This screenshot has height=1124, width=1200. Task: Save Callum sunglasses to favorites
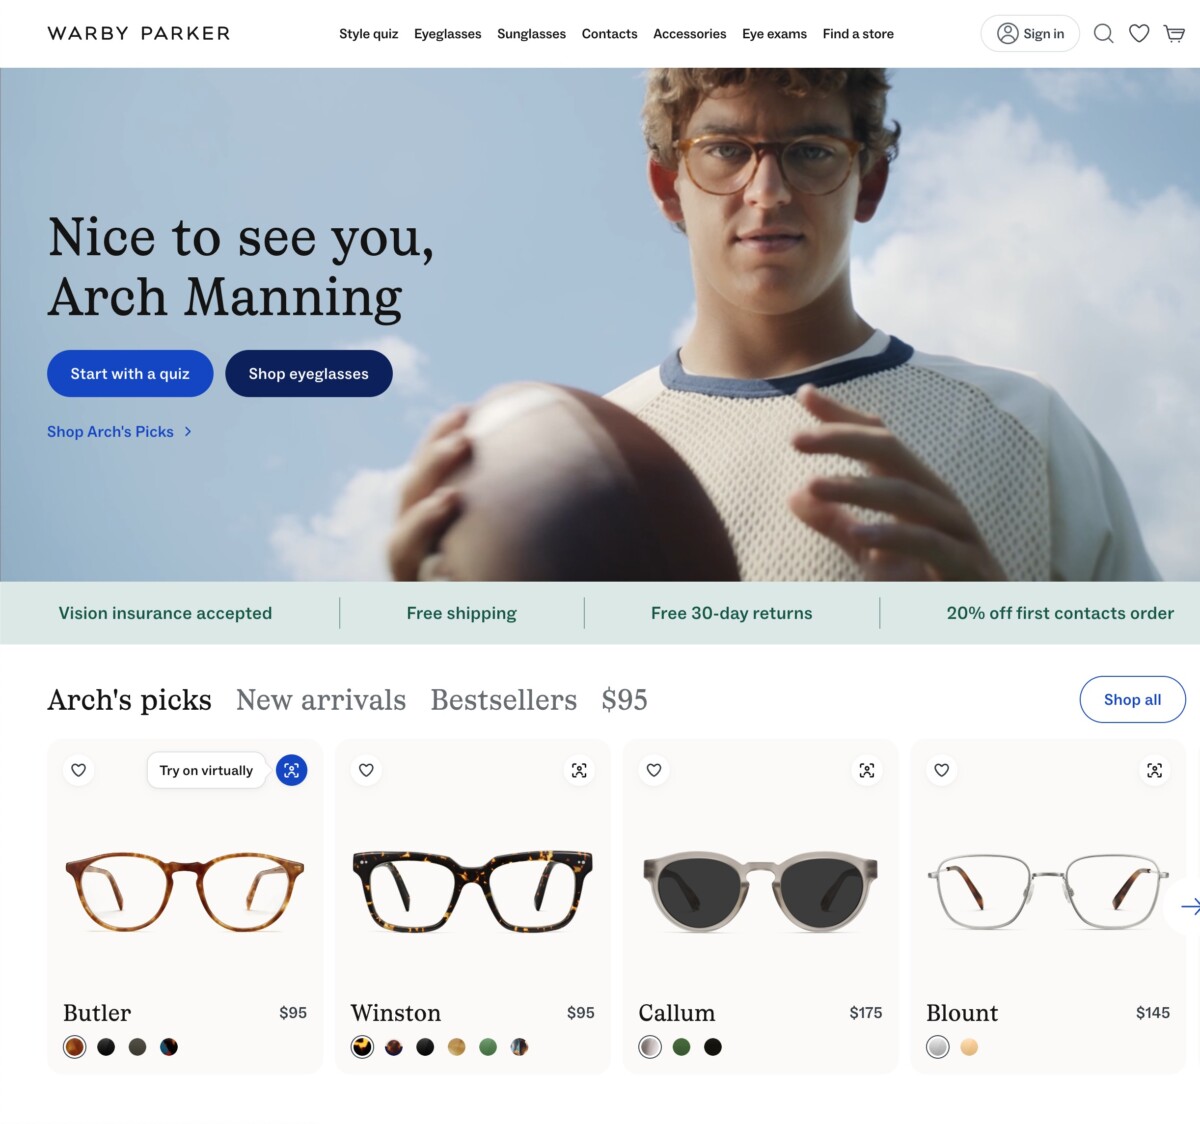point(654,770)
